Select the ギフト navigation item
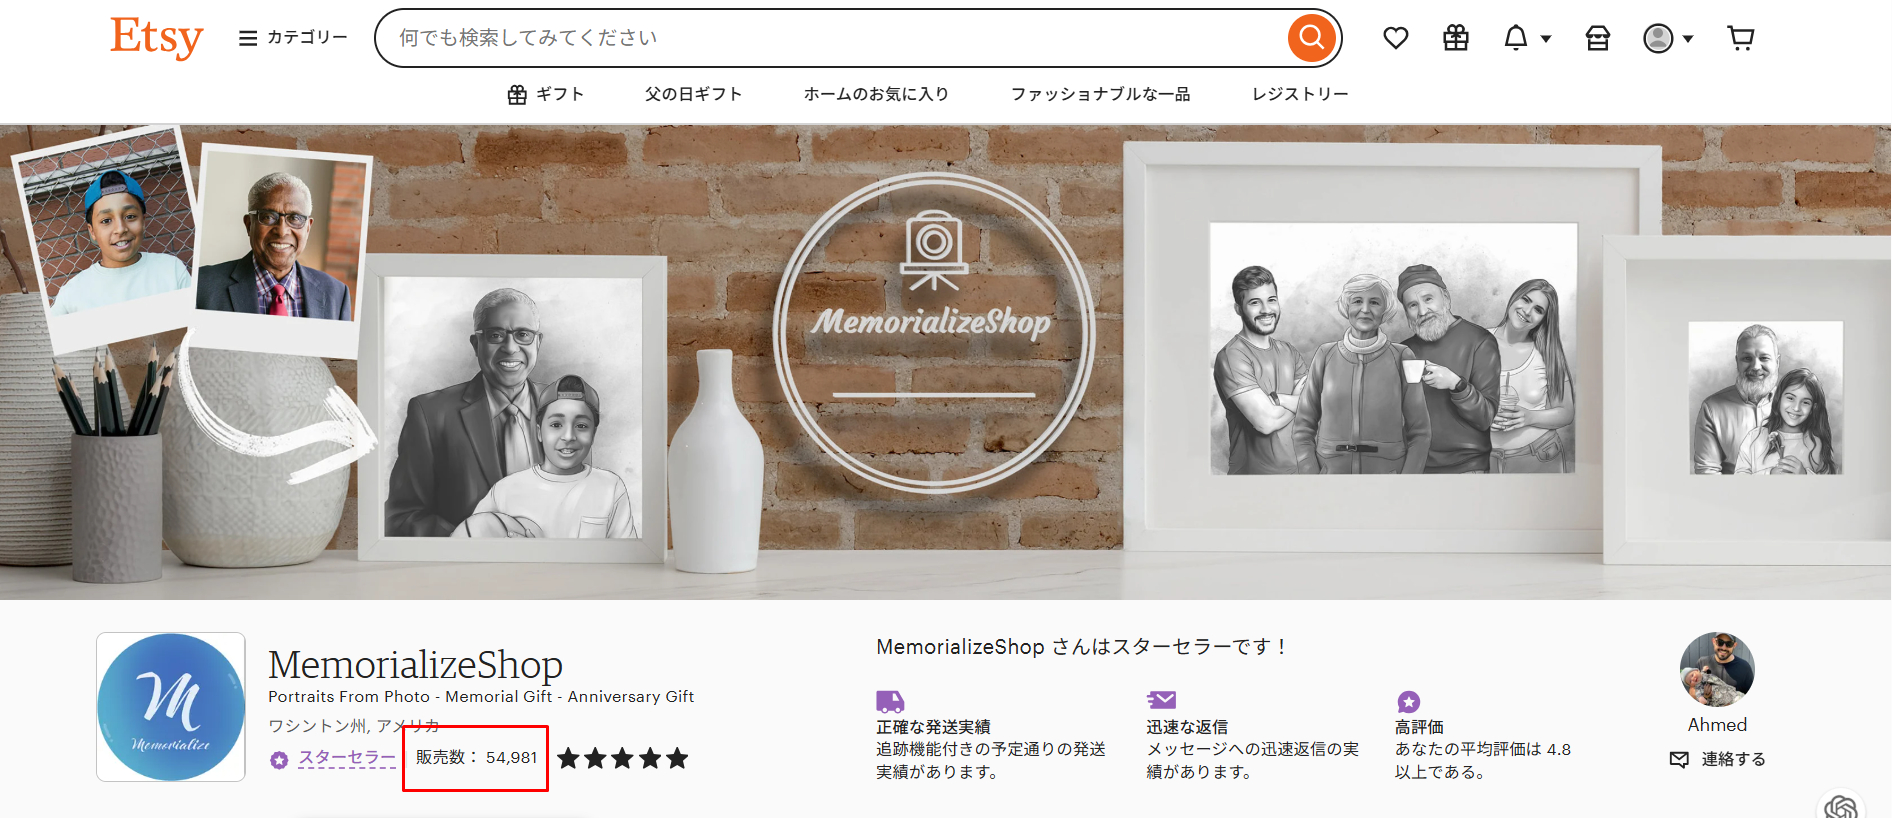The image size is (1892, 818). coord(546,94)
